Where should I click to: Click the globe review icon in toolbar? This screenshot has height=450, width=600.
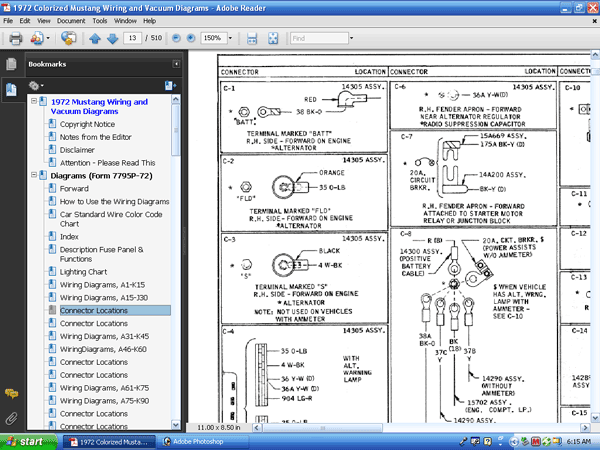[x=68, y=38]
